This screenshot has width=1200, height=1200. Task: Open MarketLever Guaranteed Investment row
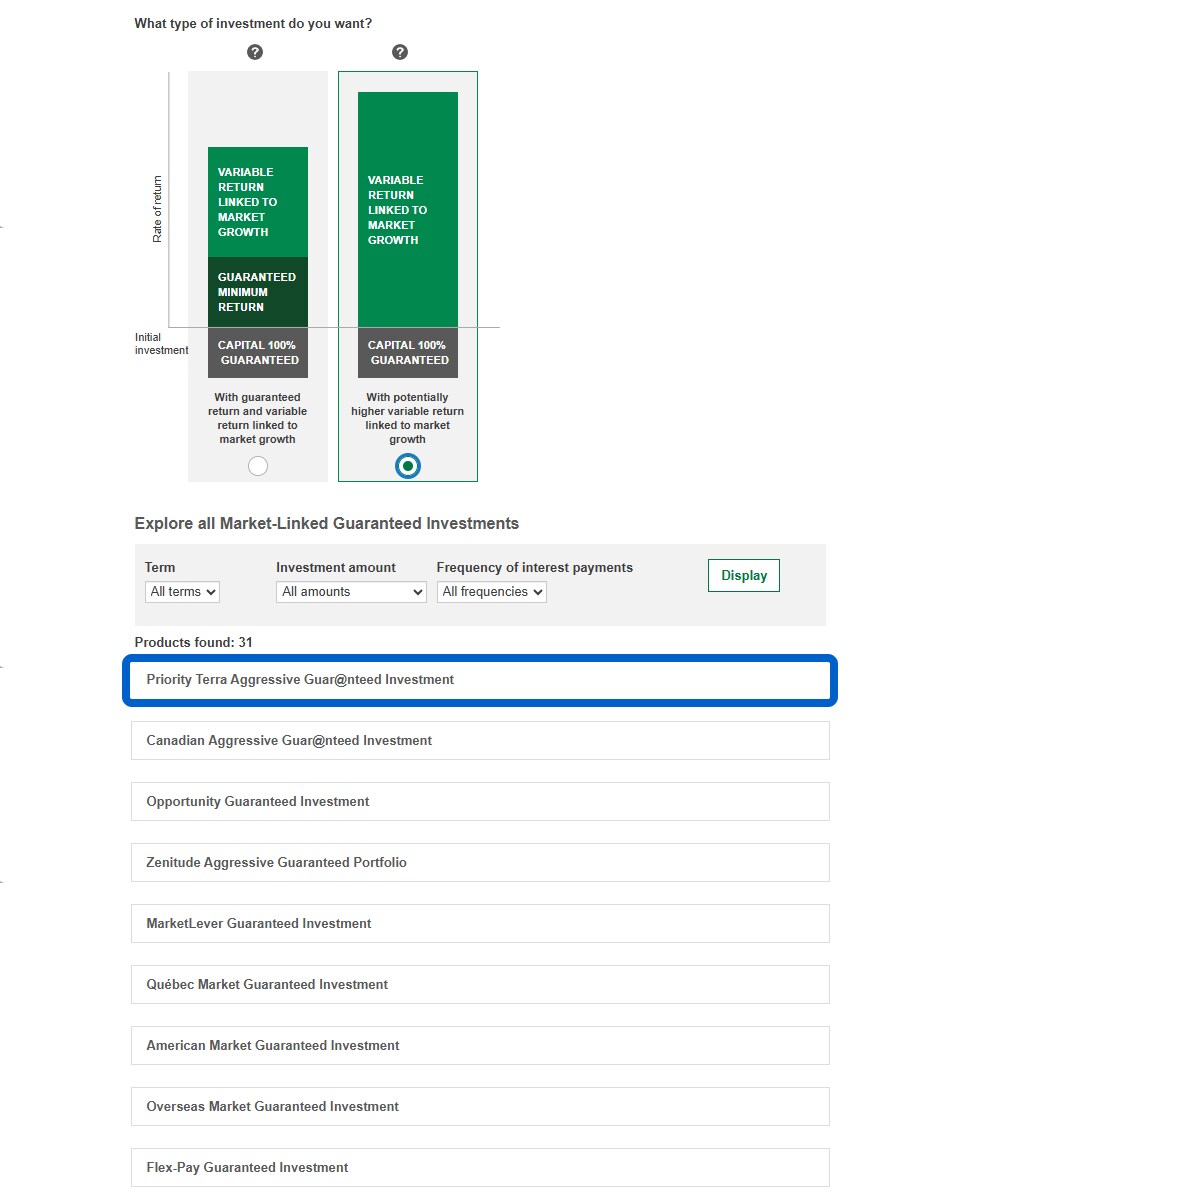pos(480,924)
